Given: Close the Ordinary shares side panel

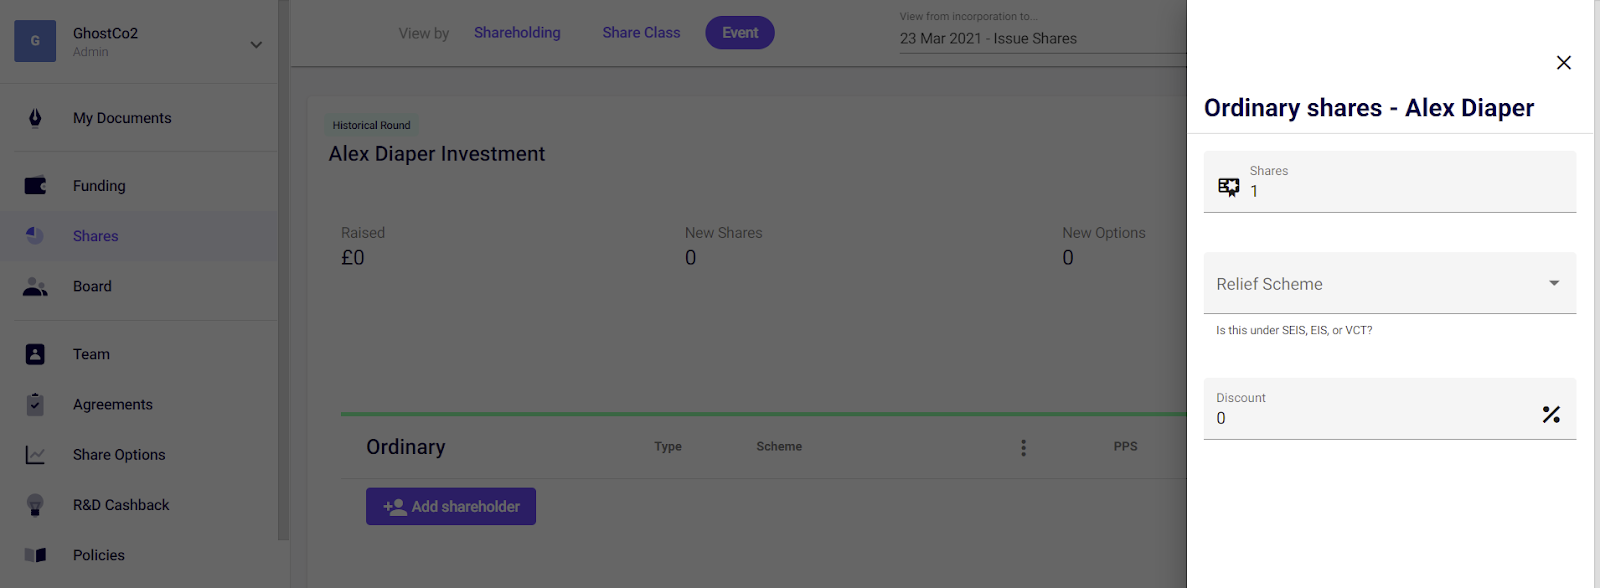Looking at the screenshot, I should [1564, 63].
